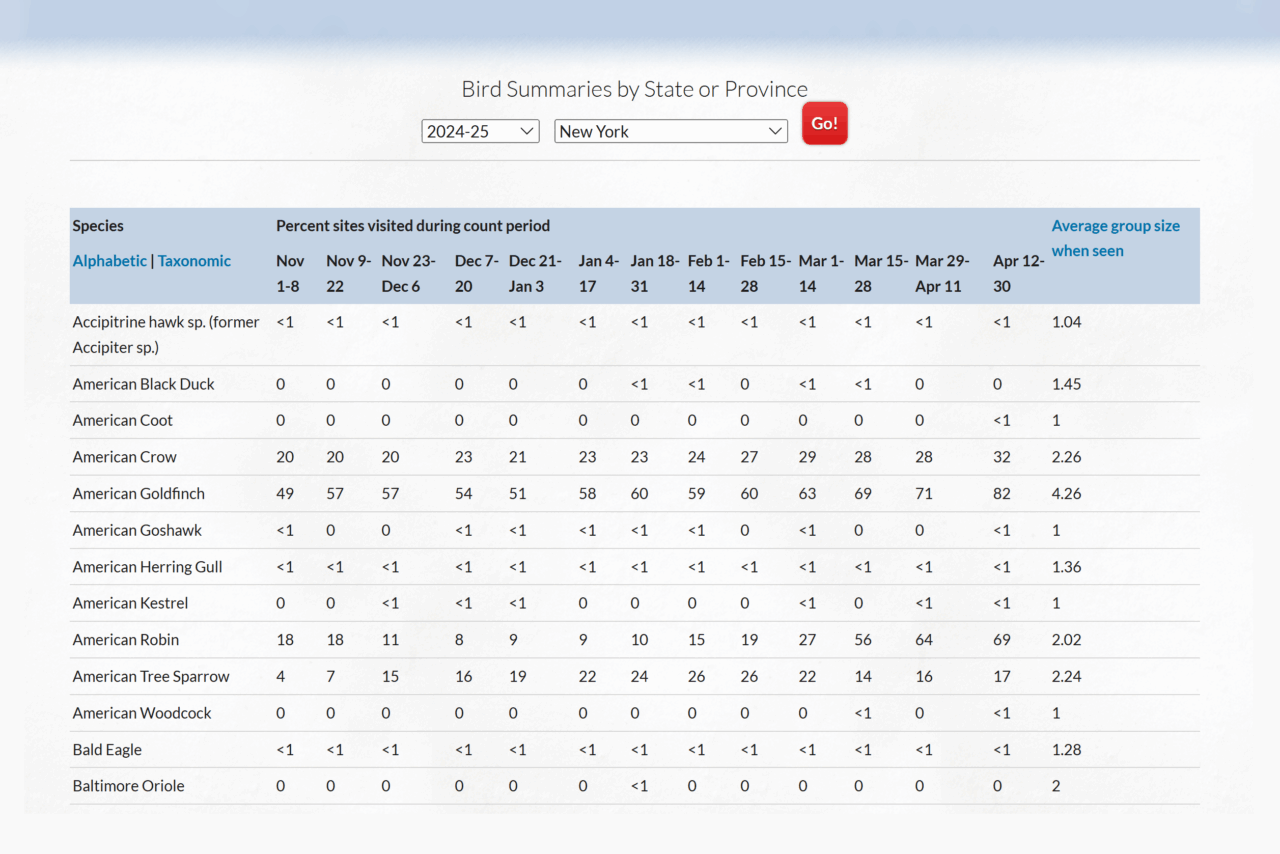Sort species by Alphabetic order
Screen dimensions: 1280x854
tap(110, 261)
